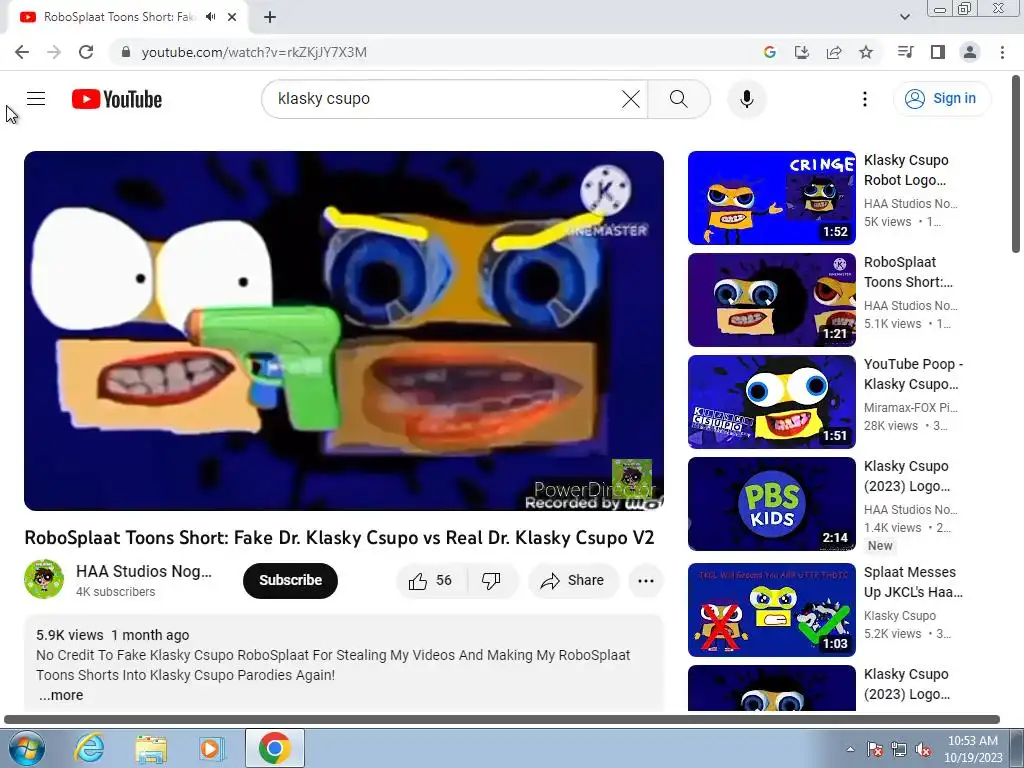Viewport: 1024px width, 768px height.
Task: Open File Explorer from taskbar
Action: (x=151, y=748)
